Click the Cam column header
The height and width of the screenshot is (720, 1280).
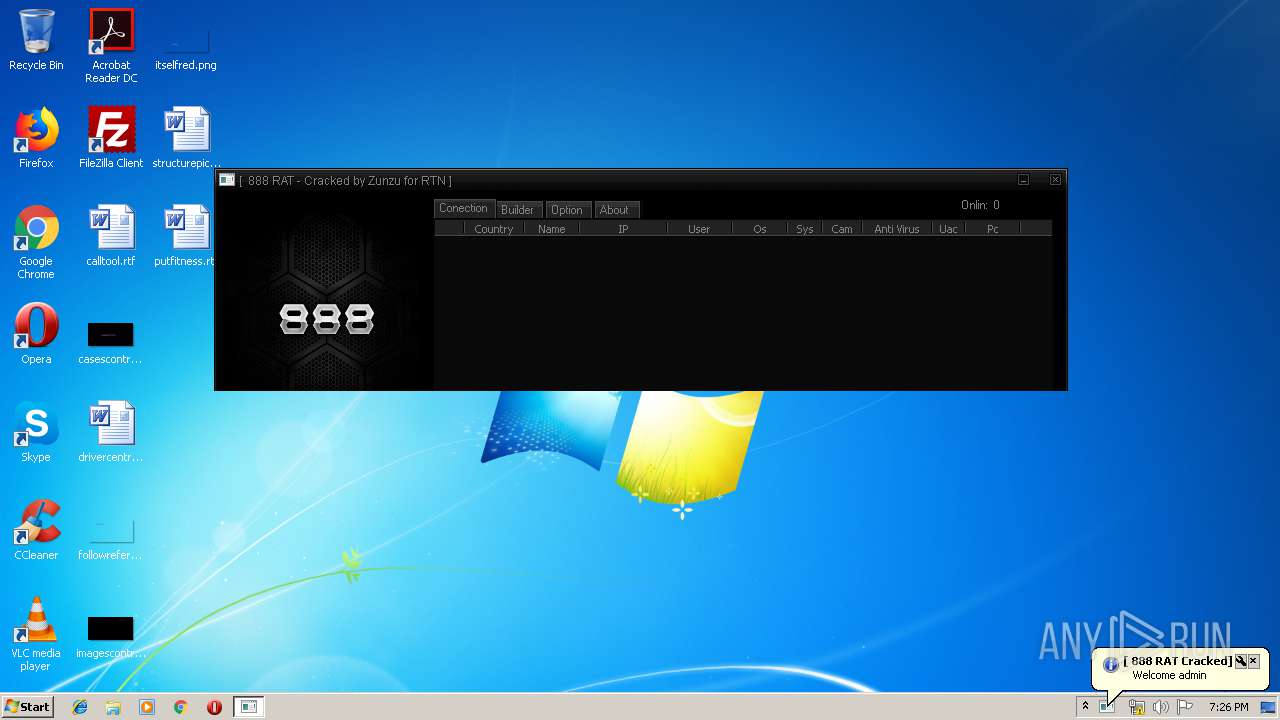tap(842, 229)
